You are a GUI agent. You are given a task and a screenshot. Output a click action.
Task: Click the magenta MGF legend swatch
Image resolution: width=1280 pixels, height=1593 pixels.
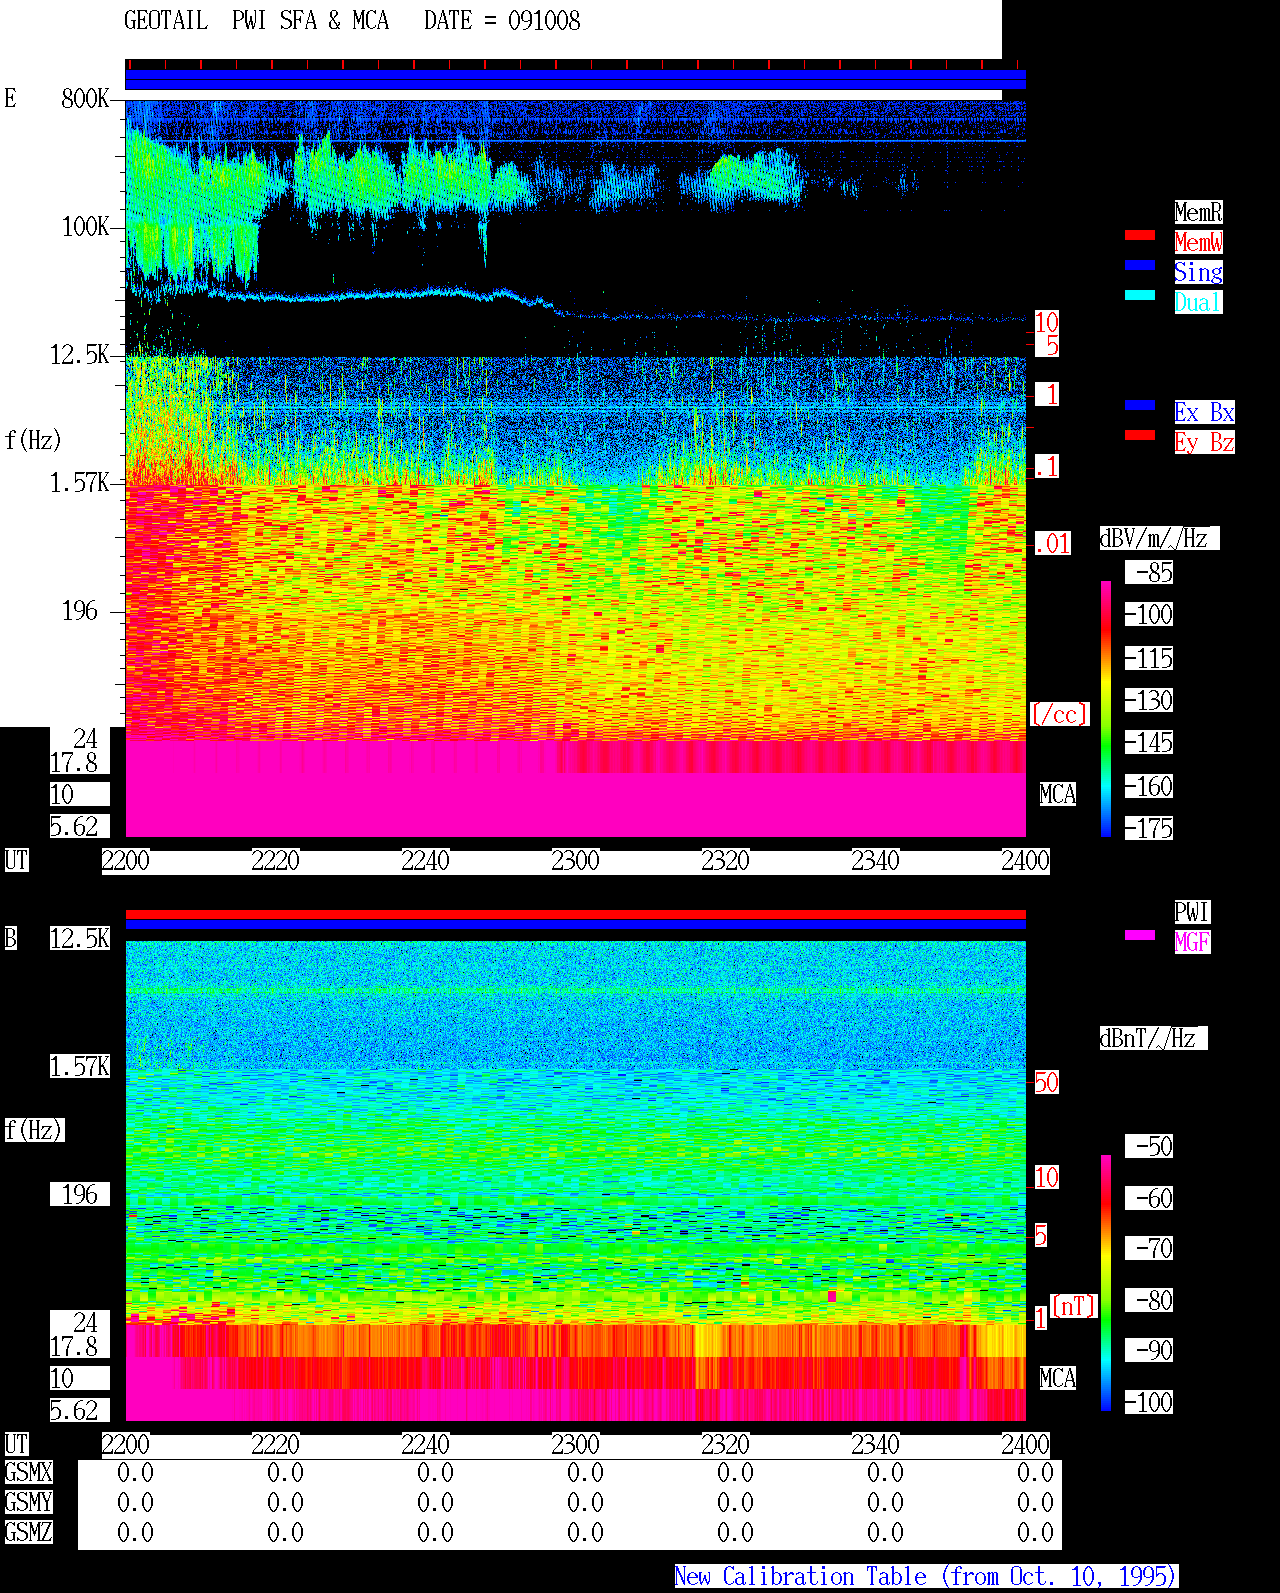tap(1140, 935)
